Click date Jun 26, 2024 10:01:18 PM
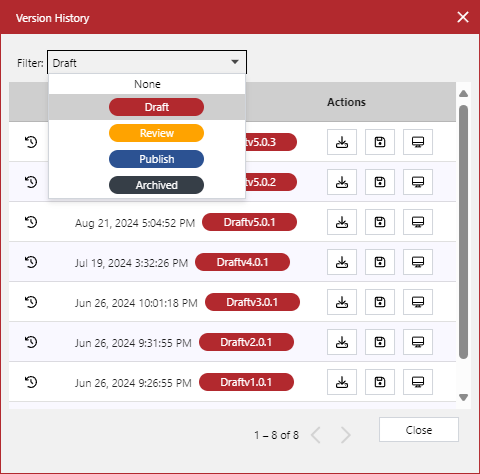Screen dimensions: 480x474 click(x=136, y=303)
